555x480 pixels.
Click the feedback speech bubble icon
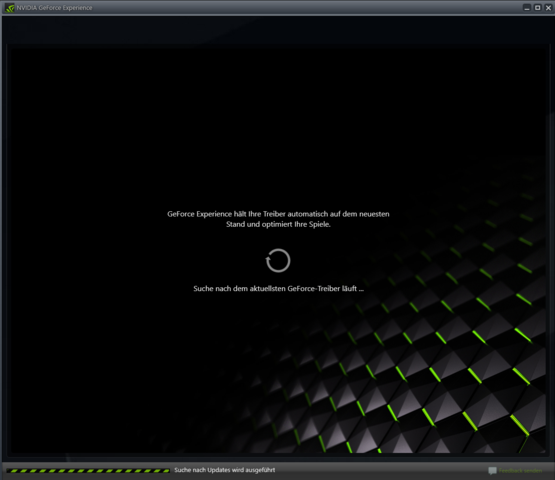pyautogui.click(x=492, y=470)
